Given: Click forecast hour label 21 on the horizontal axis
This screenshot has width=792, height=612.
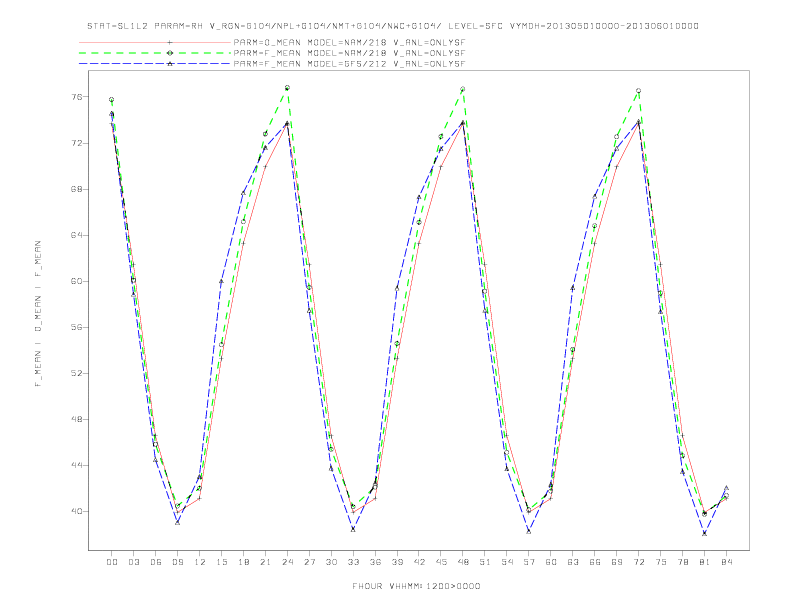Looking at the screenshot, I should [x=265, y=562].
